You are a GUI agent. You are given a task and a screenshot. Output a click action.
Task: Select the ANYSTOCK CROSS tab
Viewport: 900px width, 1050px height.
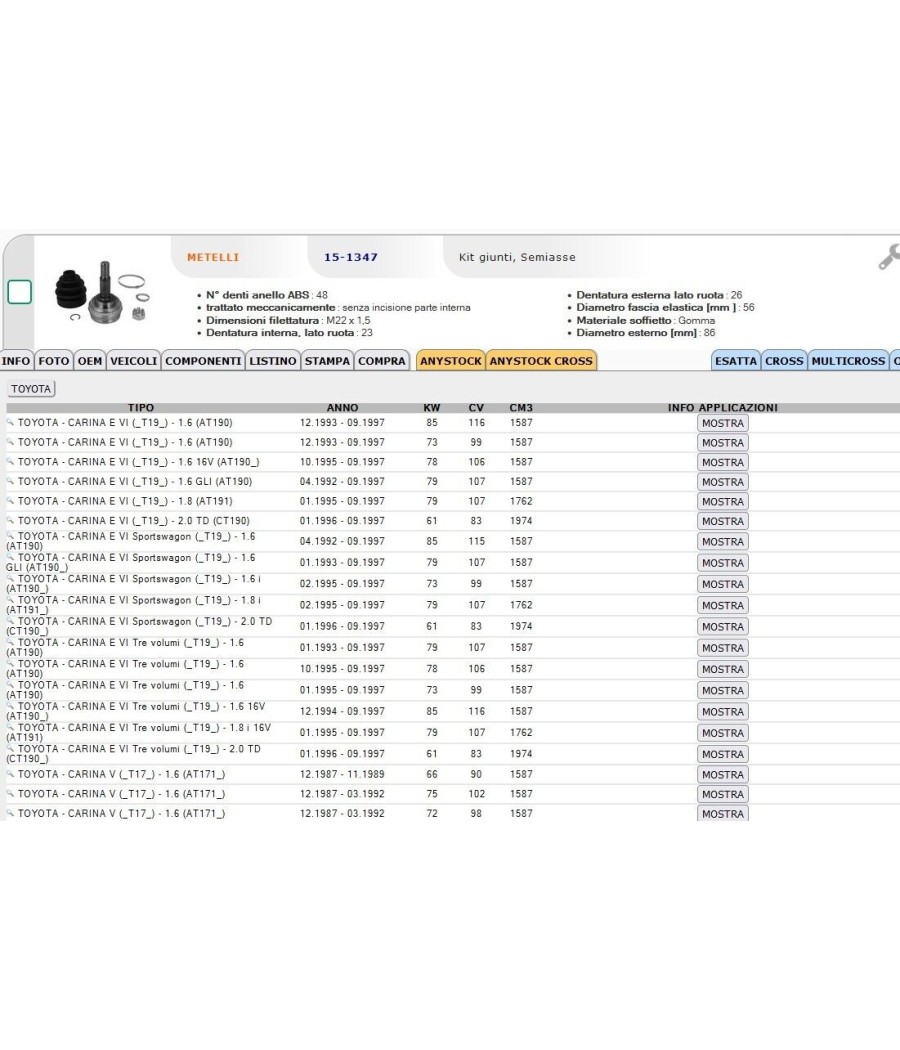(541, 361)
